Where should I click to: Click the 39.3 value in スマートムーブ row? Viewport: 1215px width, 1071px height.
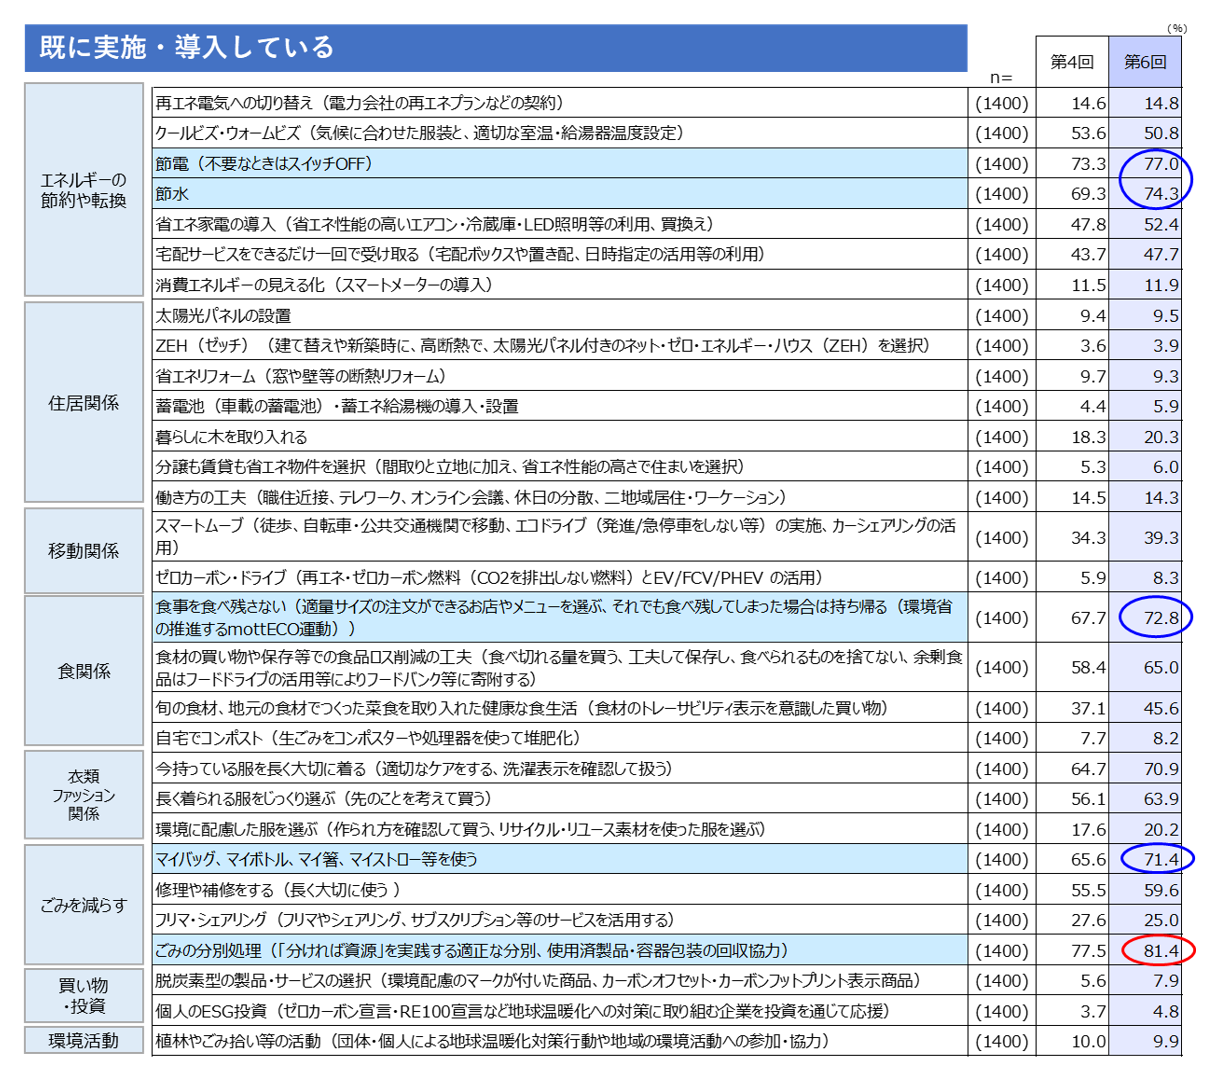click(1162, 538)
